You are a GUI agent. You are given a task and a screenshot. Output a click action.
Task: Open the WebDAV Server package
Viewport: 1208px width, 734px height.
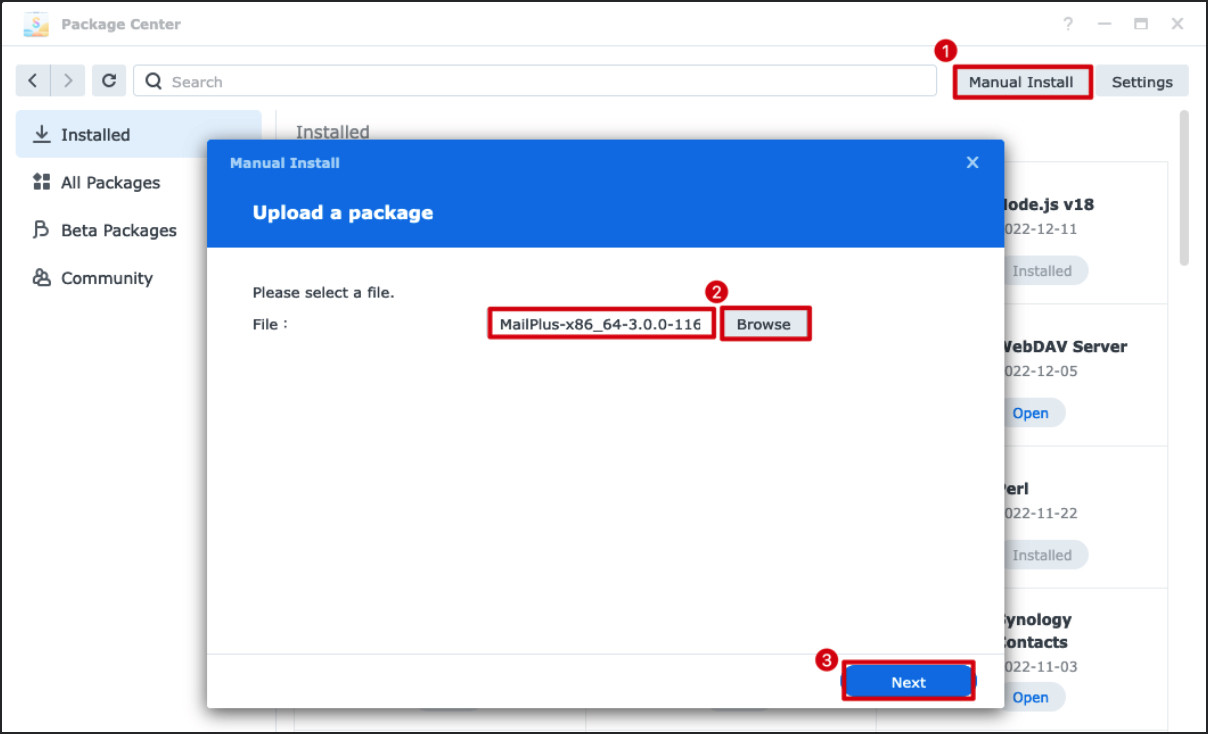pyautogui.click(x=1030, y=413)
